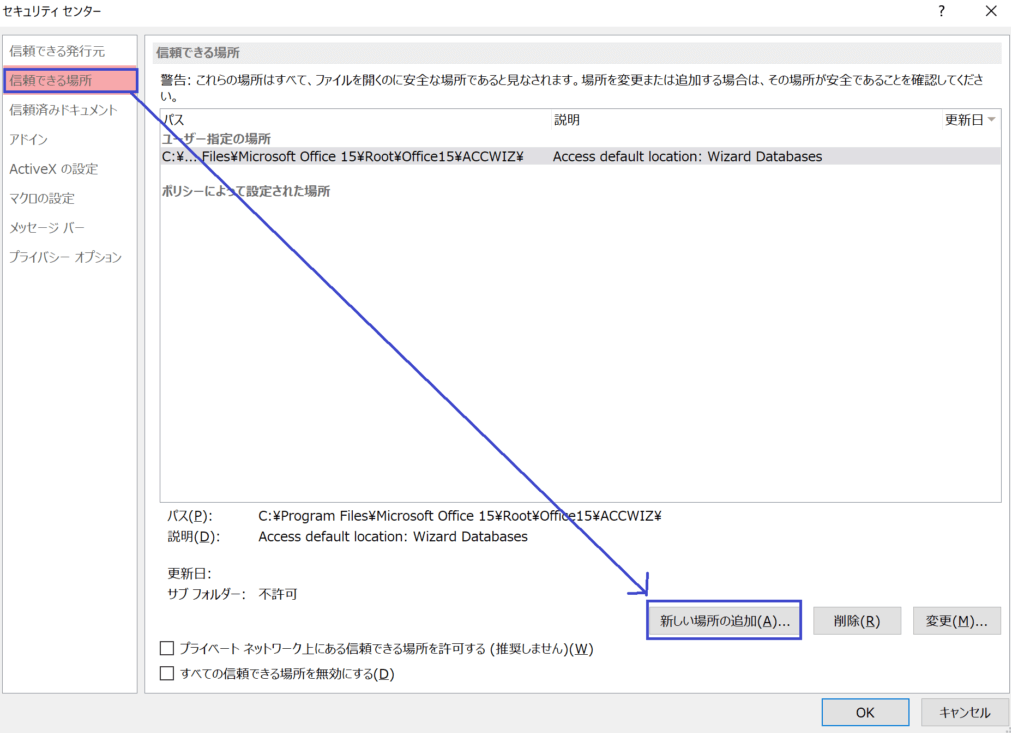Open 信頼済みドキュメント settings
The image size is (1011, 733).
63,110
